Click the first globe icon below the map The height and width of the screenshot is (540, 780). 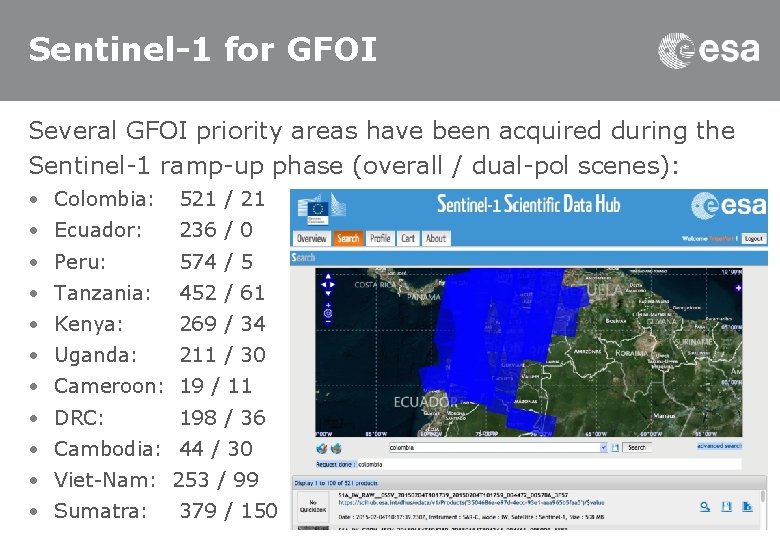322,449
